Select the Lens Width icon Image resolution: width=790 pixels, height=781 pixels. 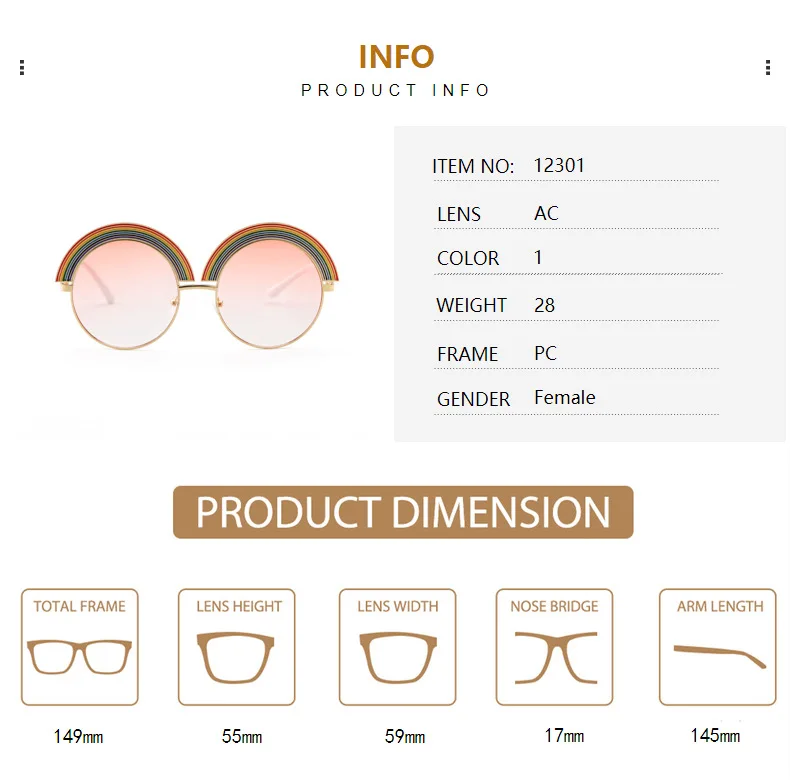(398, 658)
